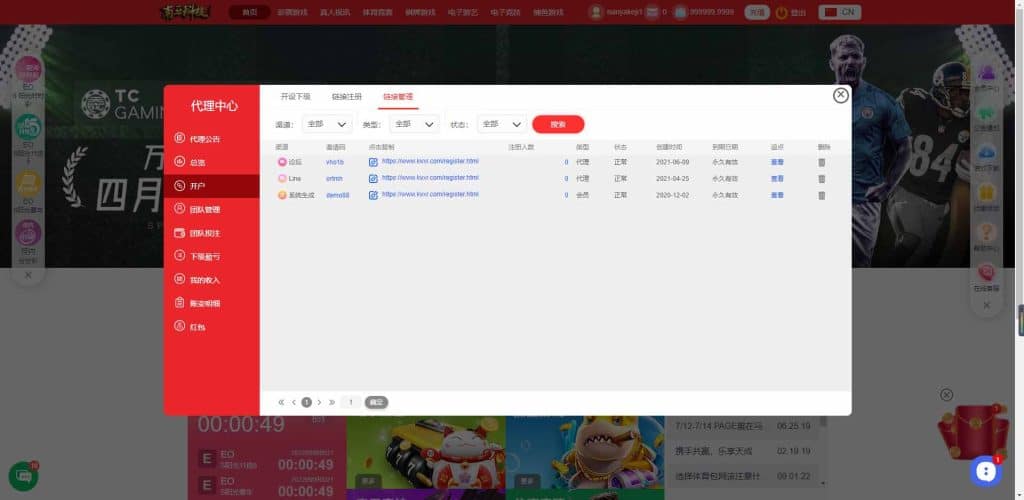
Task: View details link in the 2020-12-02 row
Action: point(777,195)
